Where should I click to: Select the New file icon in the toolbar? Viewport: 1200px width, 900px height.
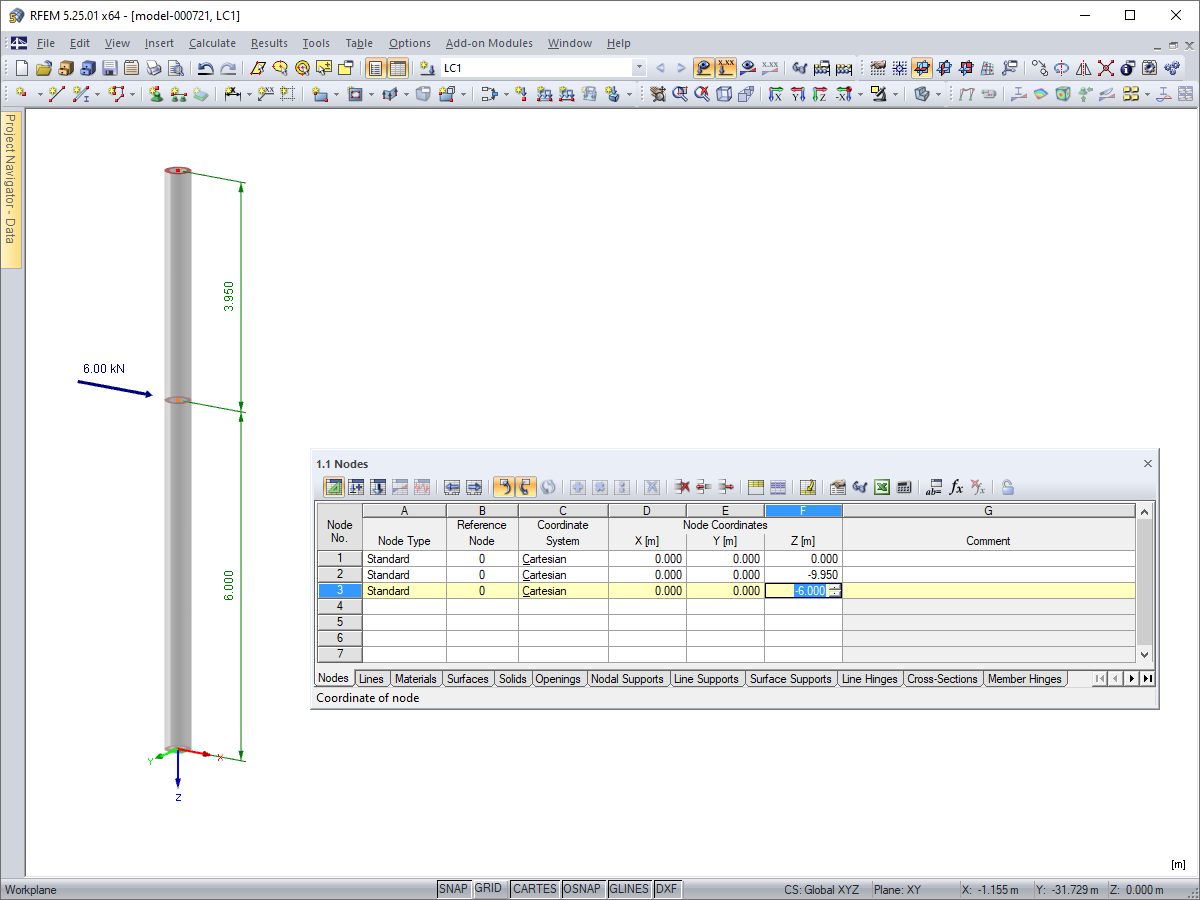point(20,68)
